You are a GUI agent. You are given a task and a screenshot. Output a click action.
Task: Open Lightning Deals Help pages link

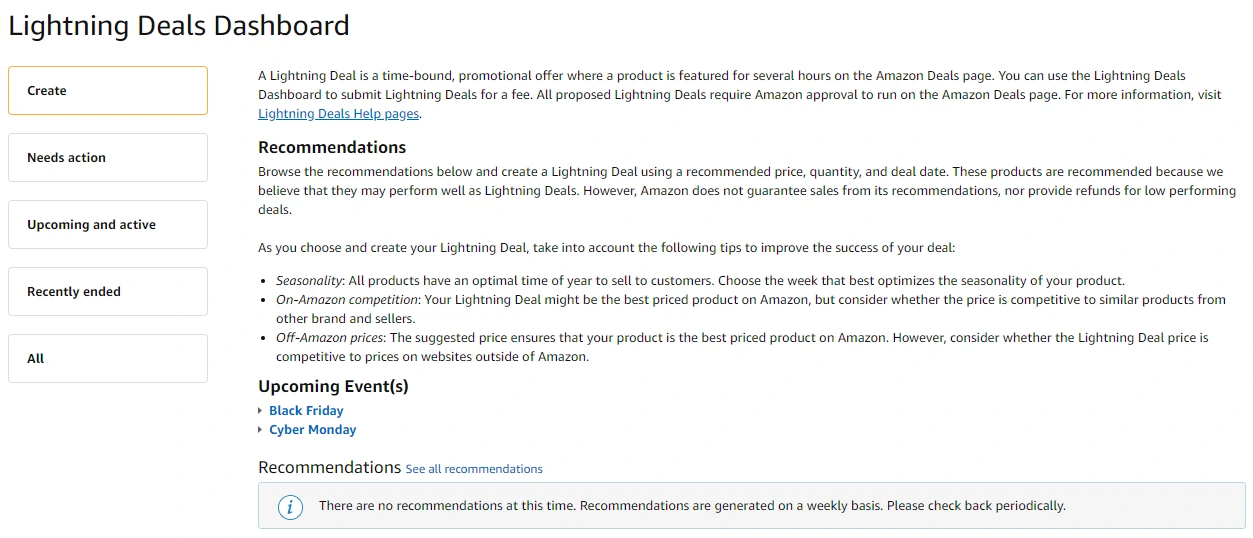pyautogui.click(x=338, y=114)
